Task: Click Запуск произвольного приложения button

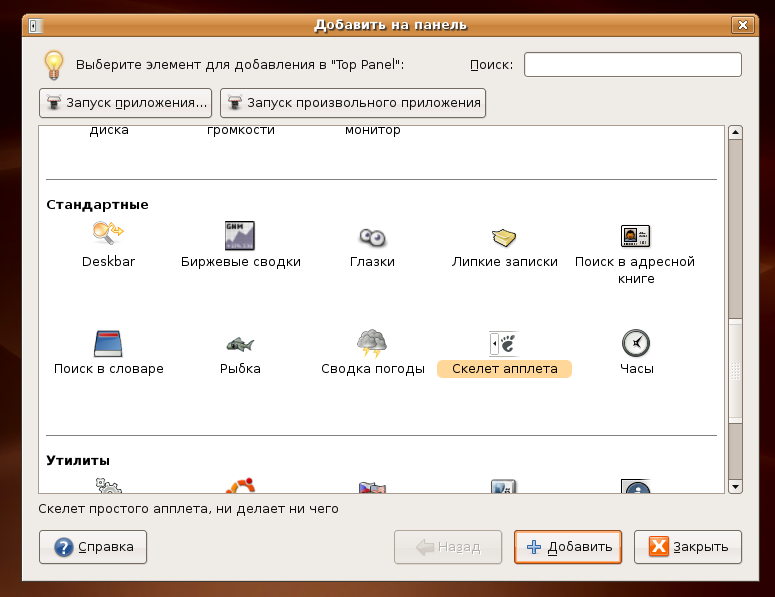Action: coord(353,102)
